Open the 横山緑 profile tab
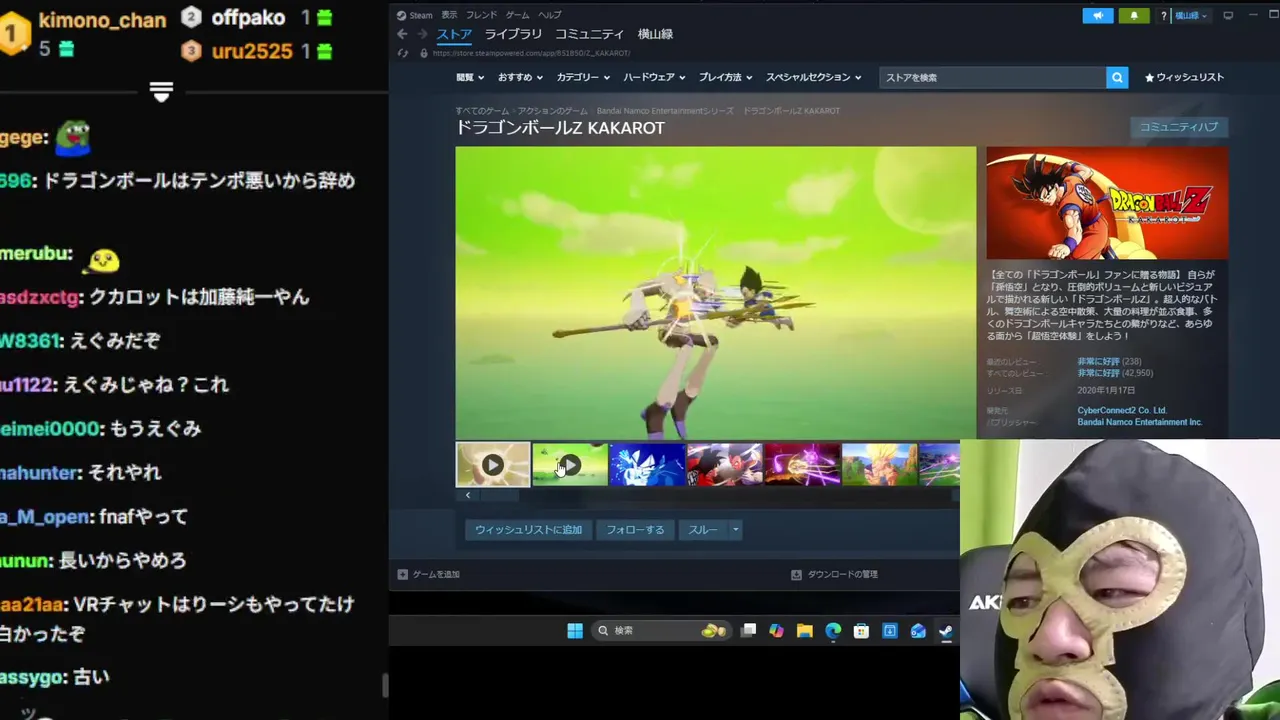This screenshot has height=720, width=1280. click(655, 34)
